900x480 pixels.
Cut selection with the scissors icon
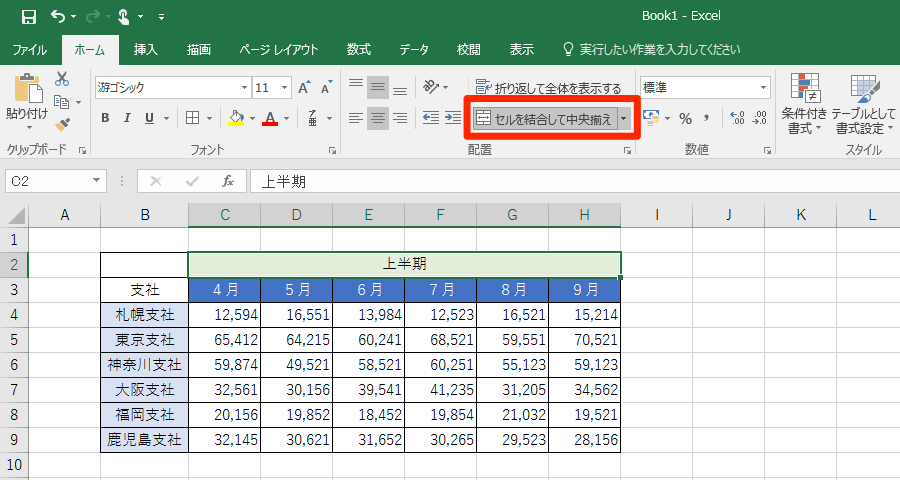pyautogui.click(x=62, y=79)
